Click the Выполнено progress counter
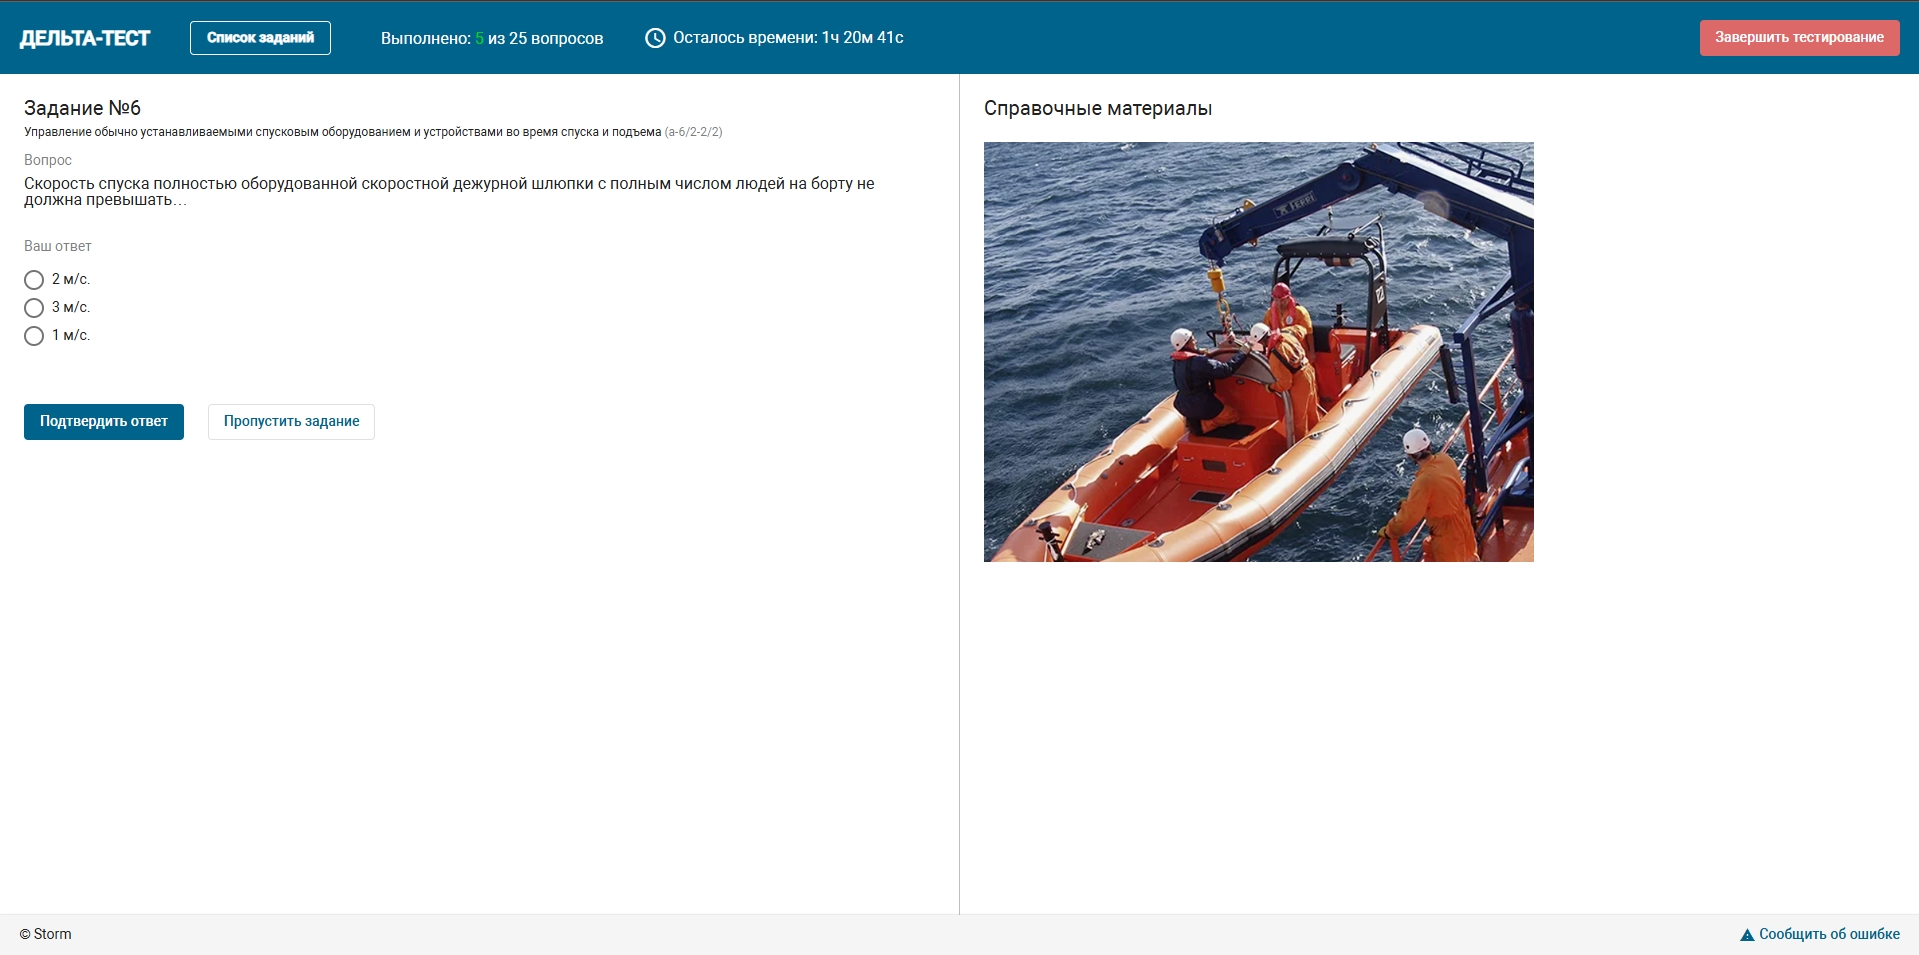Image resolution: width=1919 pixels, height=955 pixels. [491, 38]
